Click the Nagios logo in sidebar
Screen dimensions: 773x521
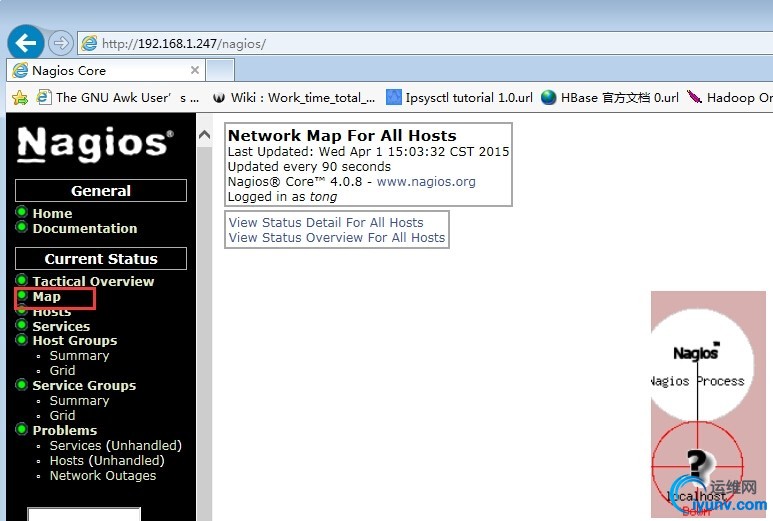pyautogui.click(x=95, y=143)
